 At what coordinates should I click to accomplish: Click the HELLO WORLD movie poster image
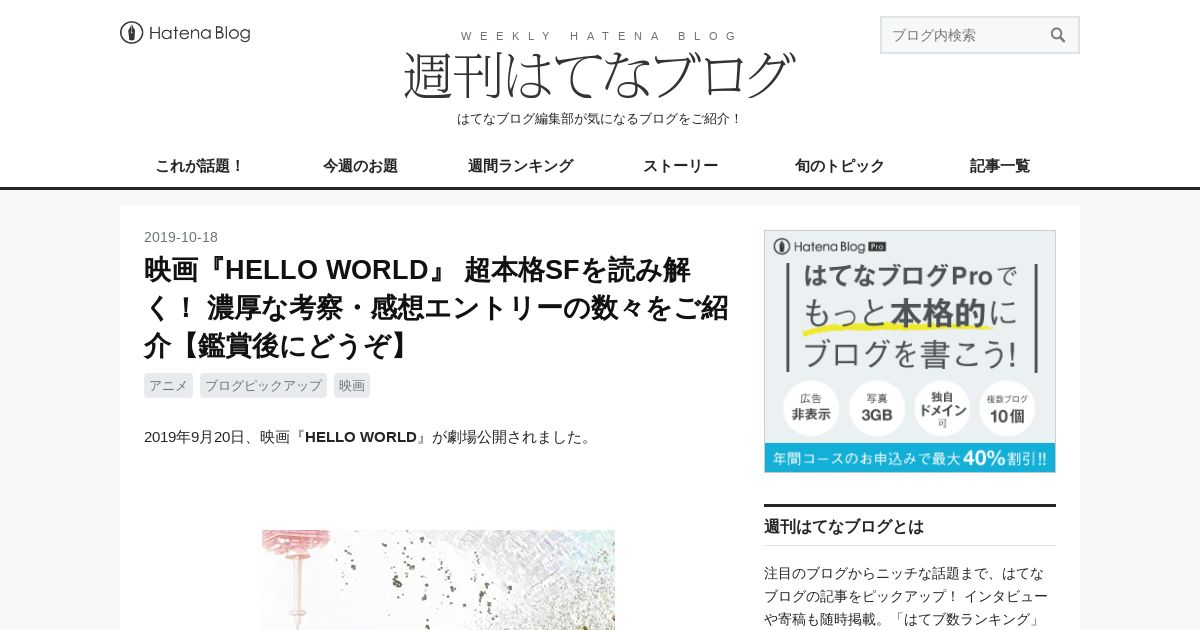438,580
